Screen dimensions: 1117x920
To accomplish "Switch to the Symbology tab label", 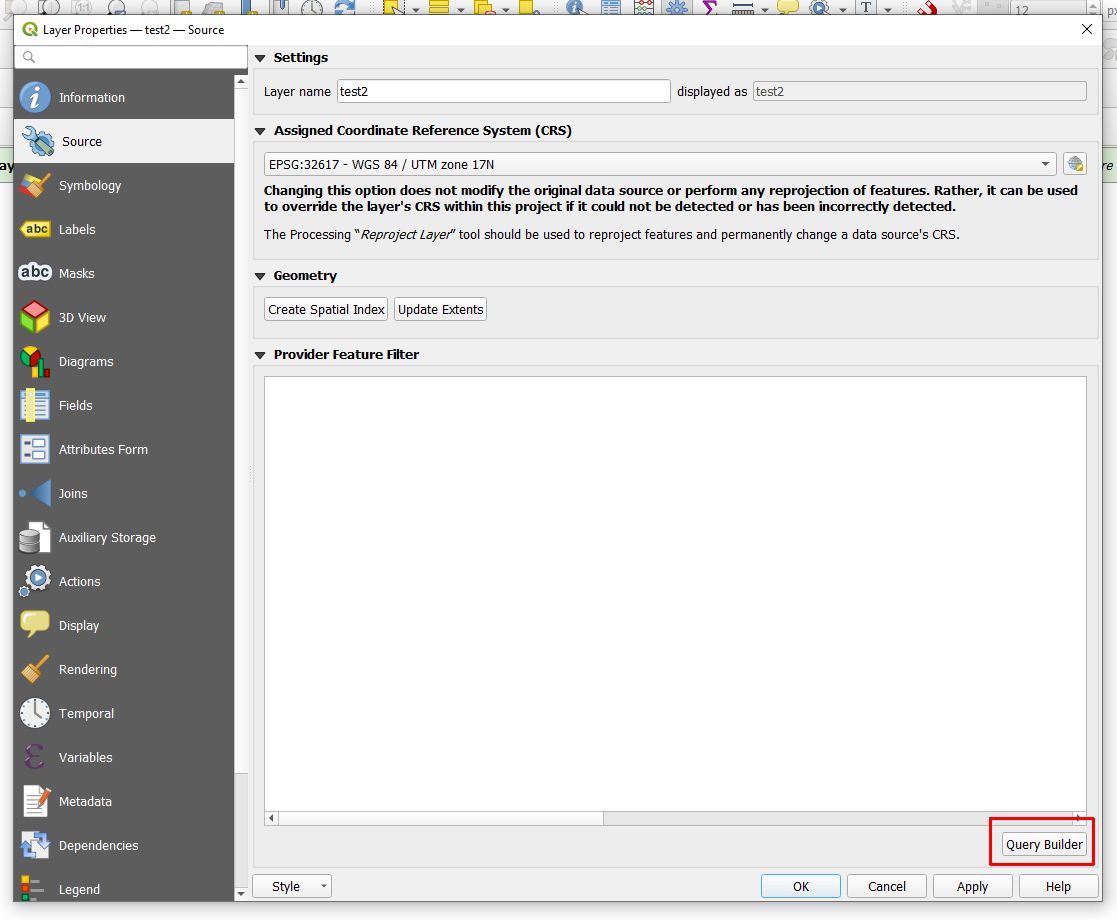I will (x=90, y=185).
